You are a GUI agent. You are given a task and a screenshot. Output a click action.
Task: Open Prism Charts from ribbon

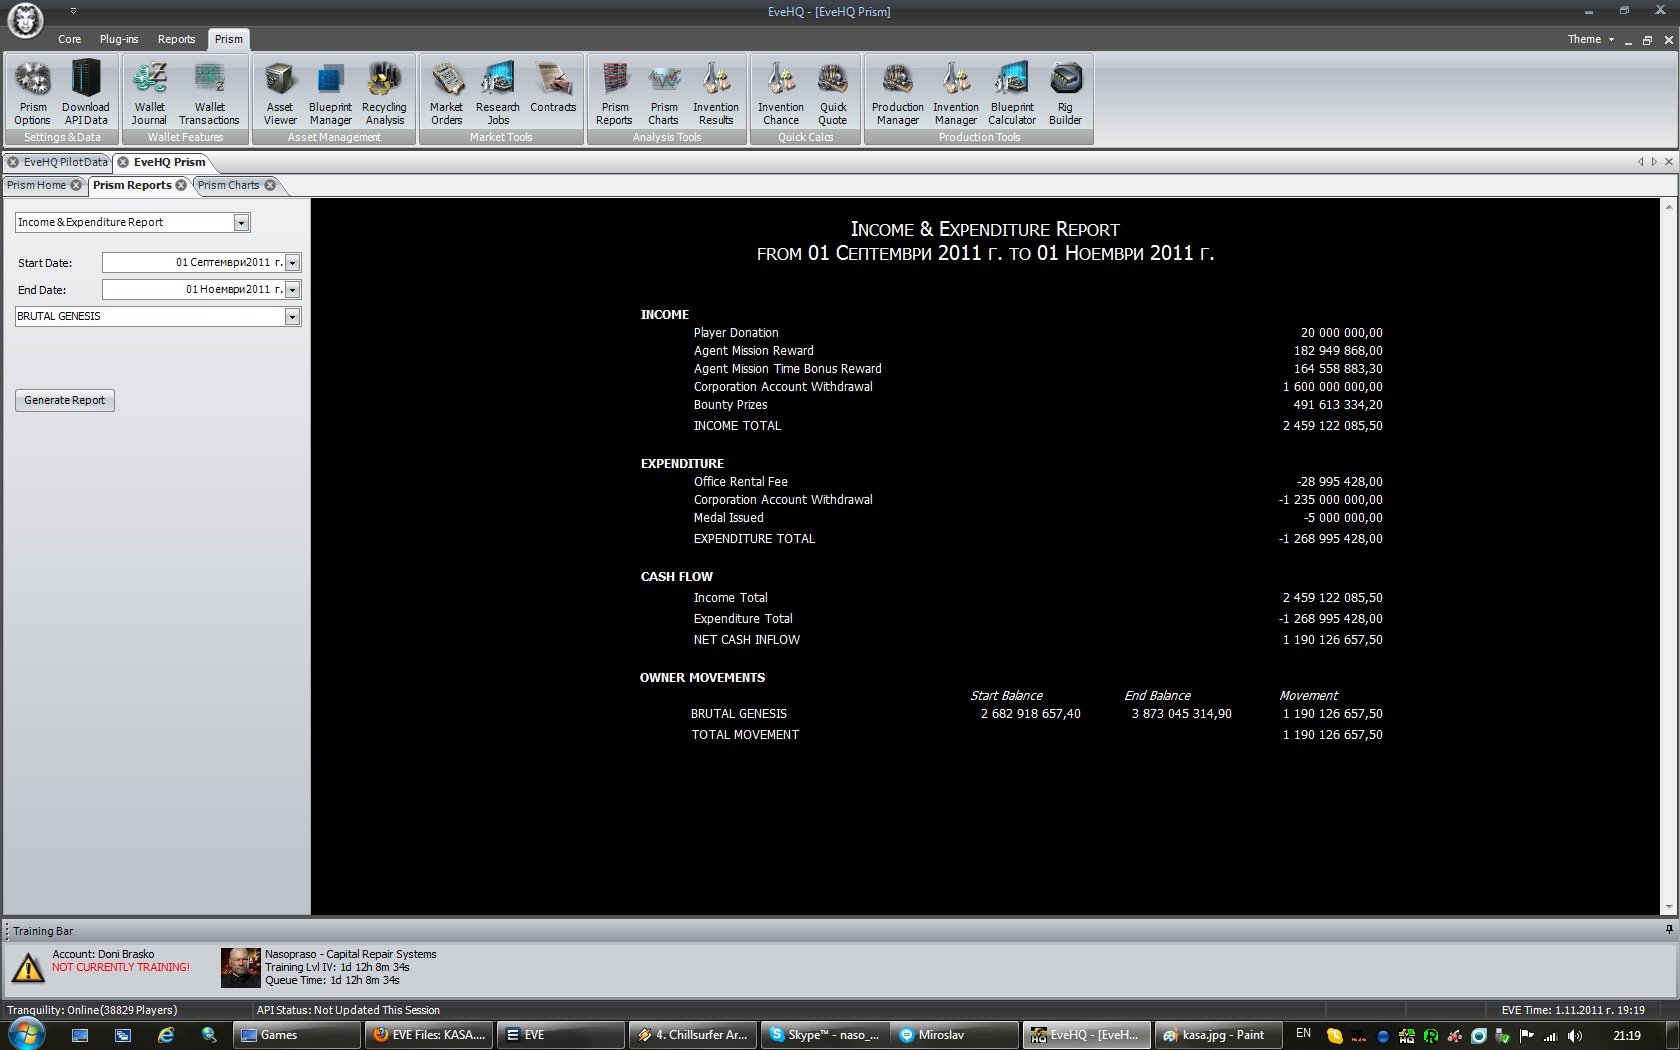(664, 92)
